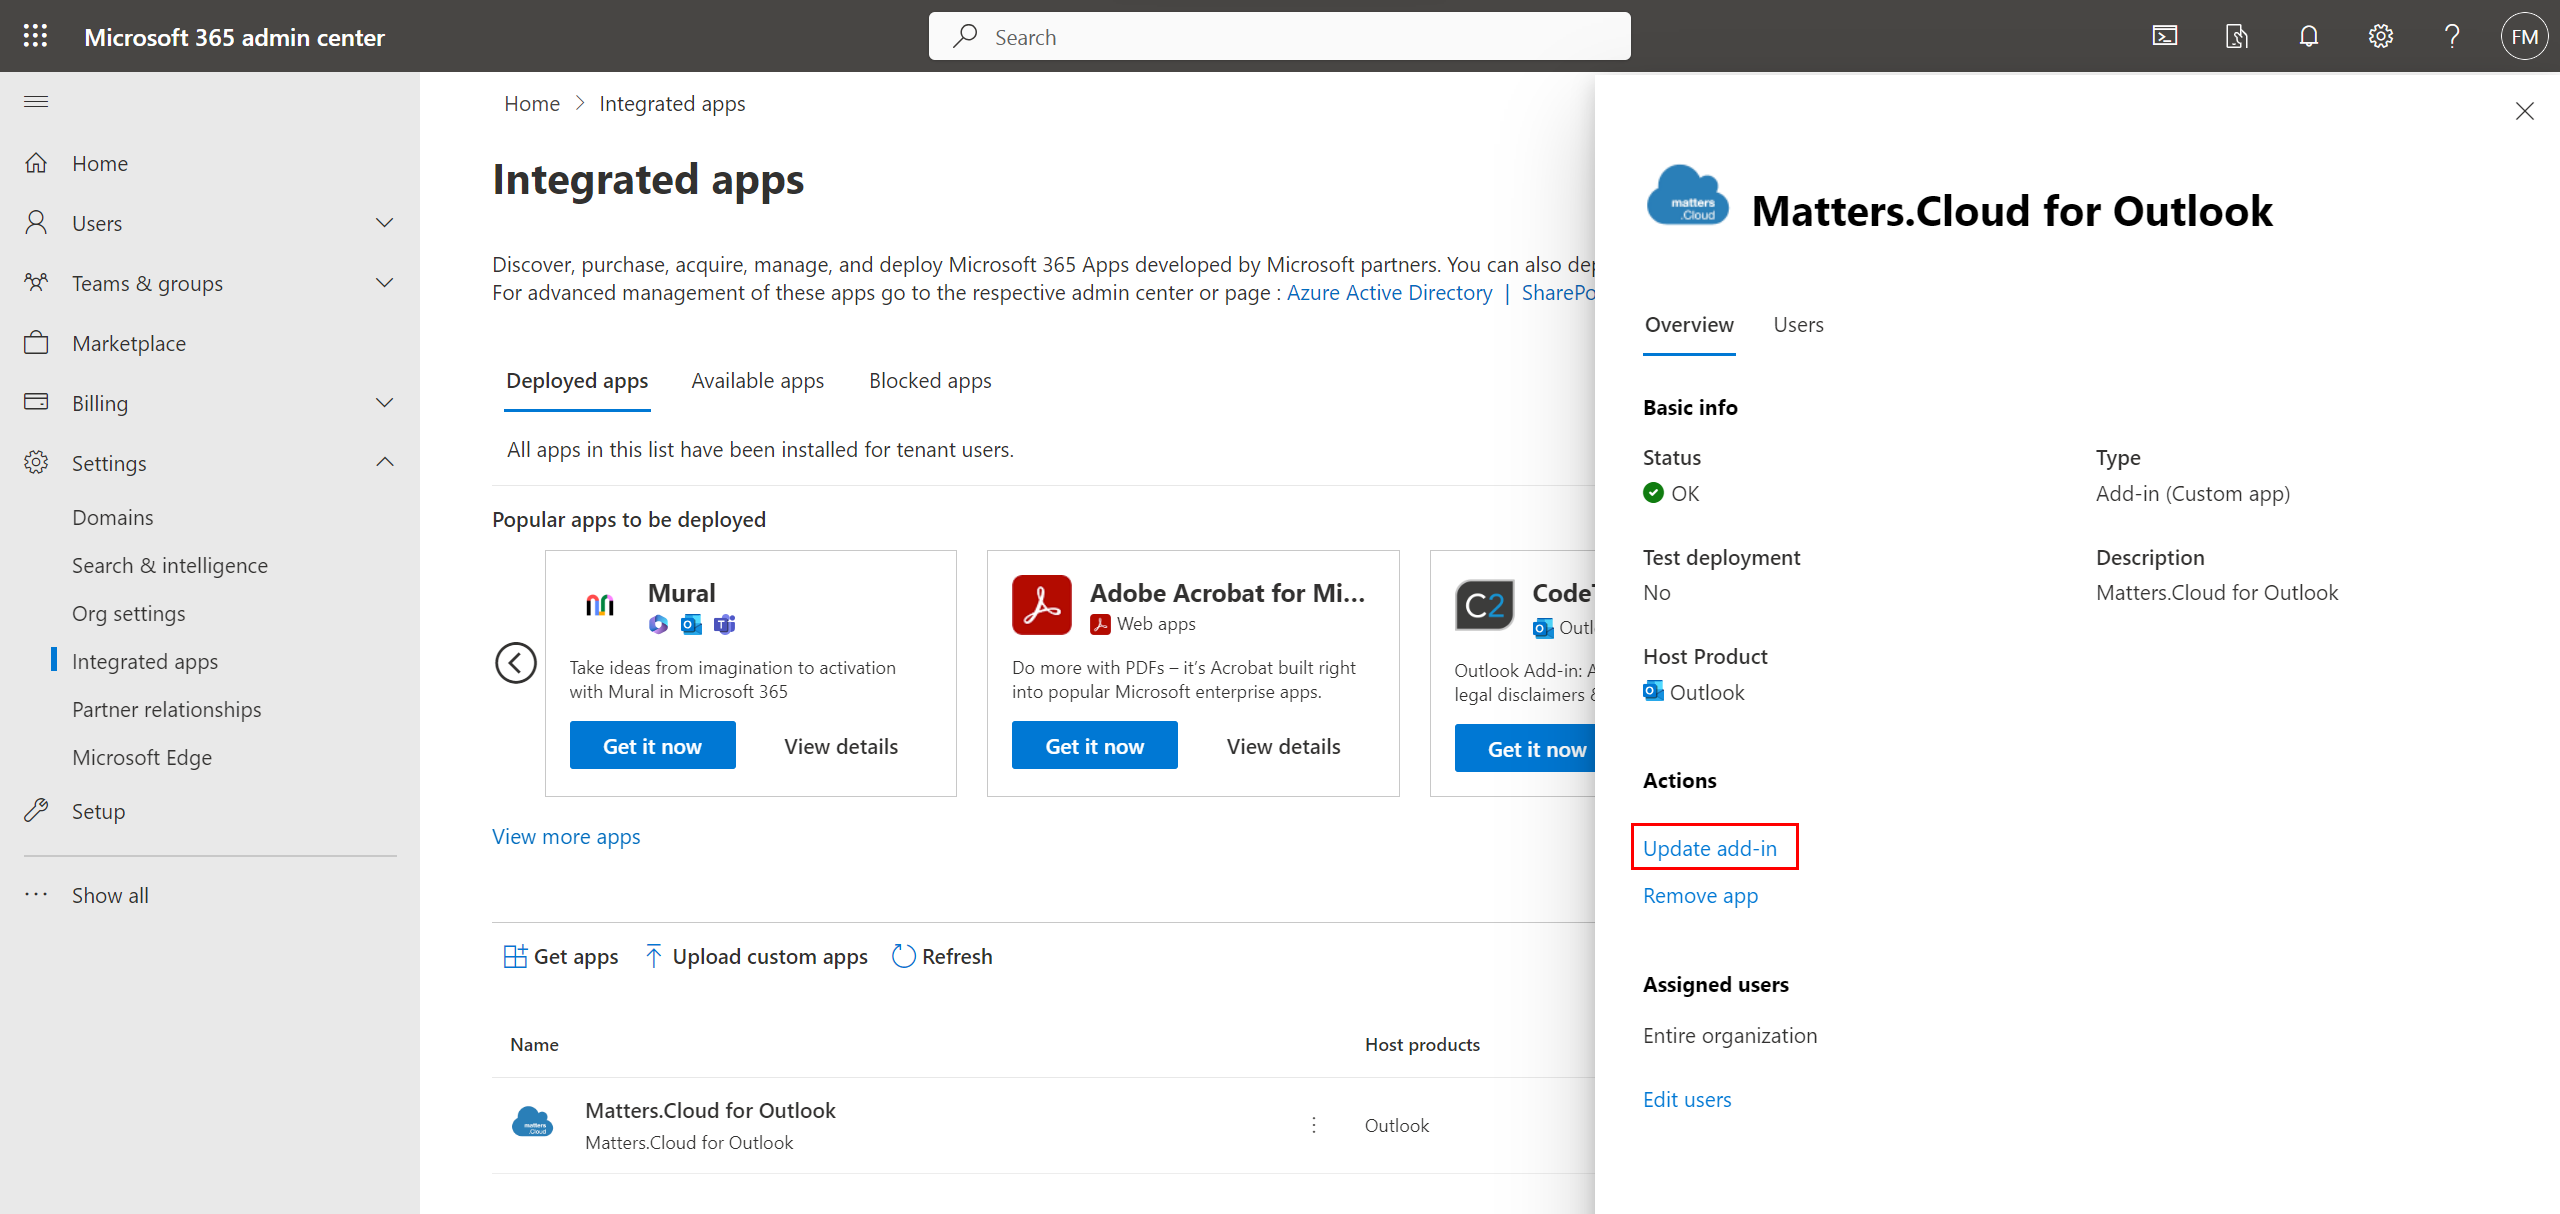The height and width of the screenshot is (1214, 2560).
Task: Open Domains under Settings
Action: pyautogui.click(x=113, y=517)
